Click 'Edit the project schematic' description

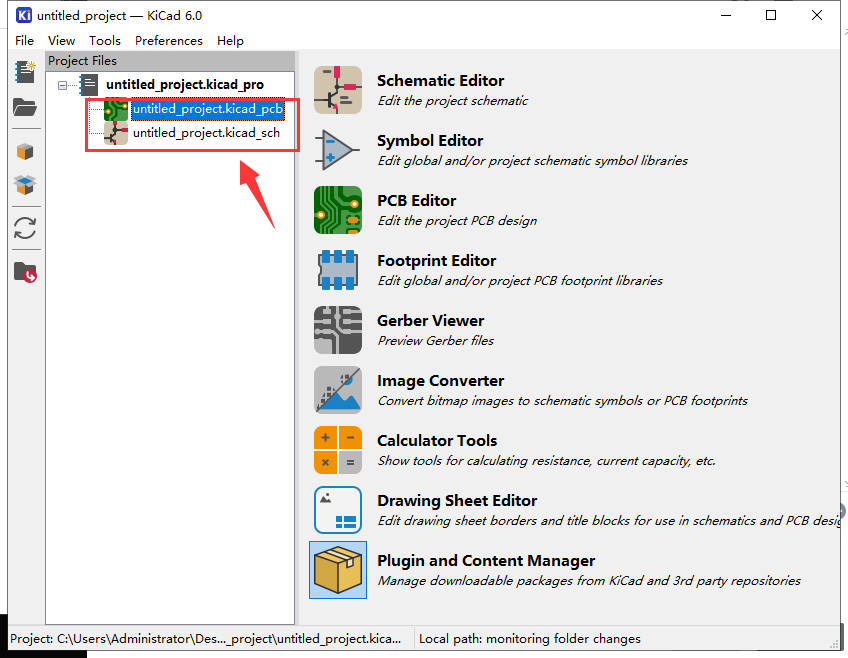tap(453, 101)
